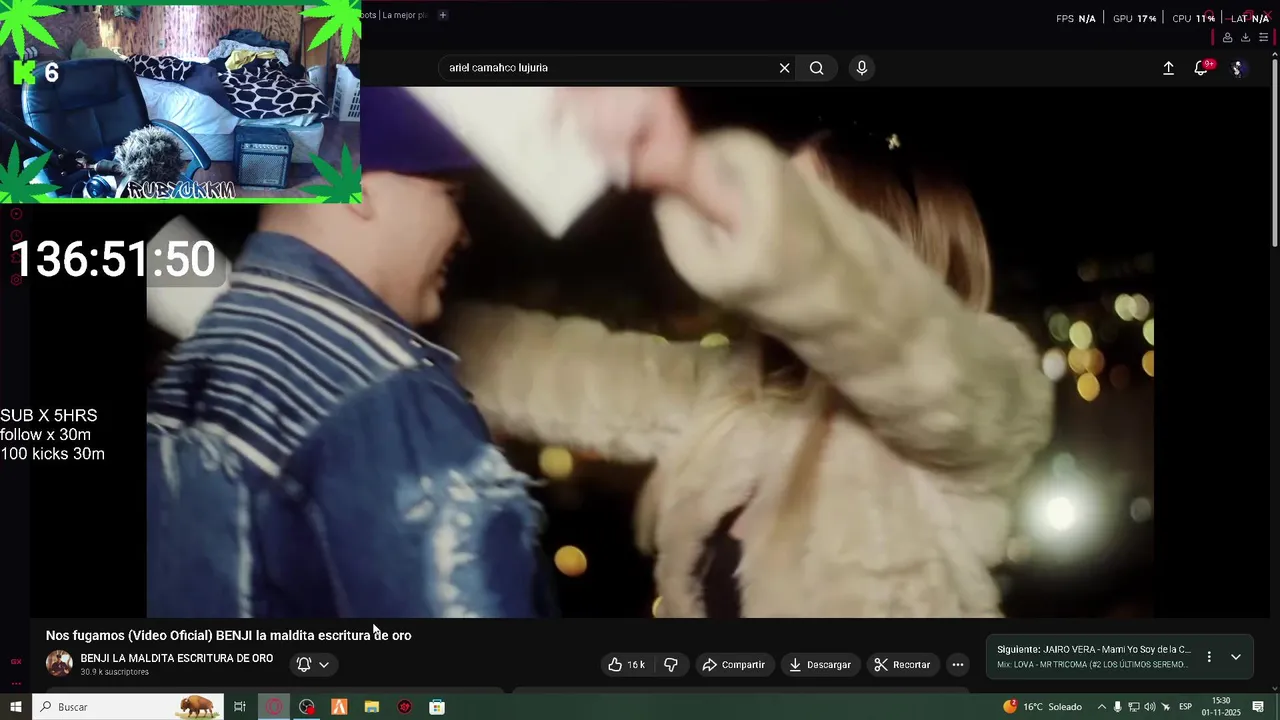Click the Recortar clip button

[x=903, y=665]
